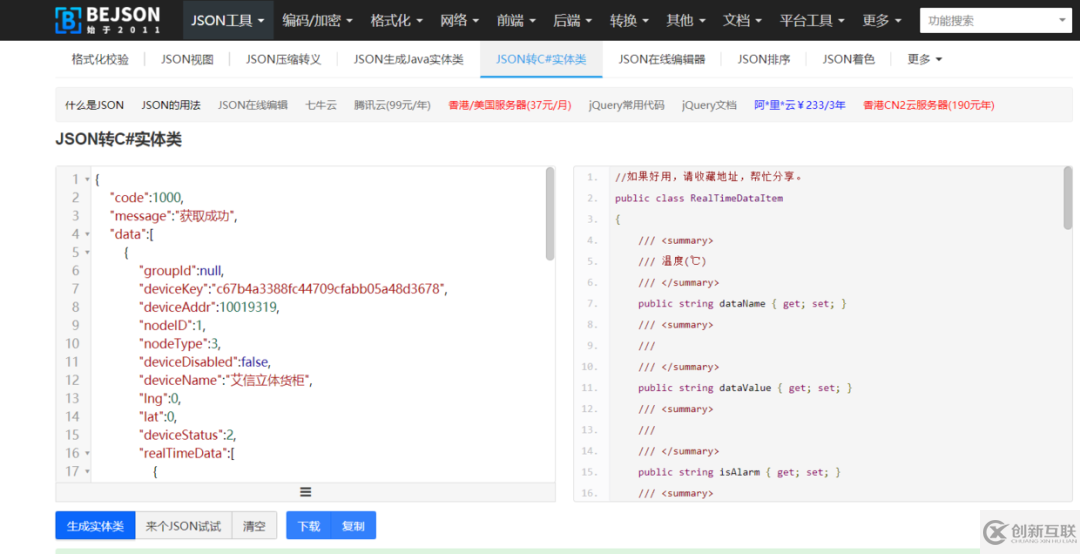
Task: Click the "code":1000 line
Action: click(x=147, y=198)
